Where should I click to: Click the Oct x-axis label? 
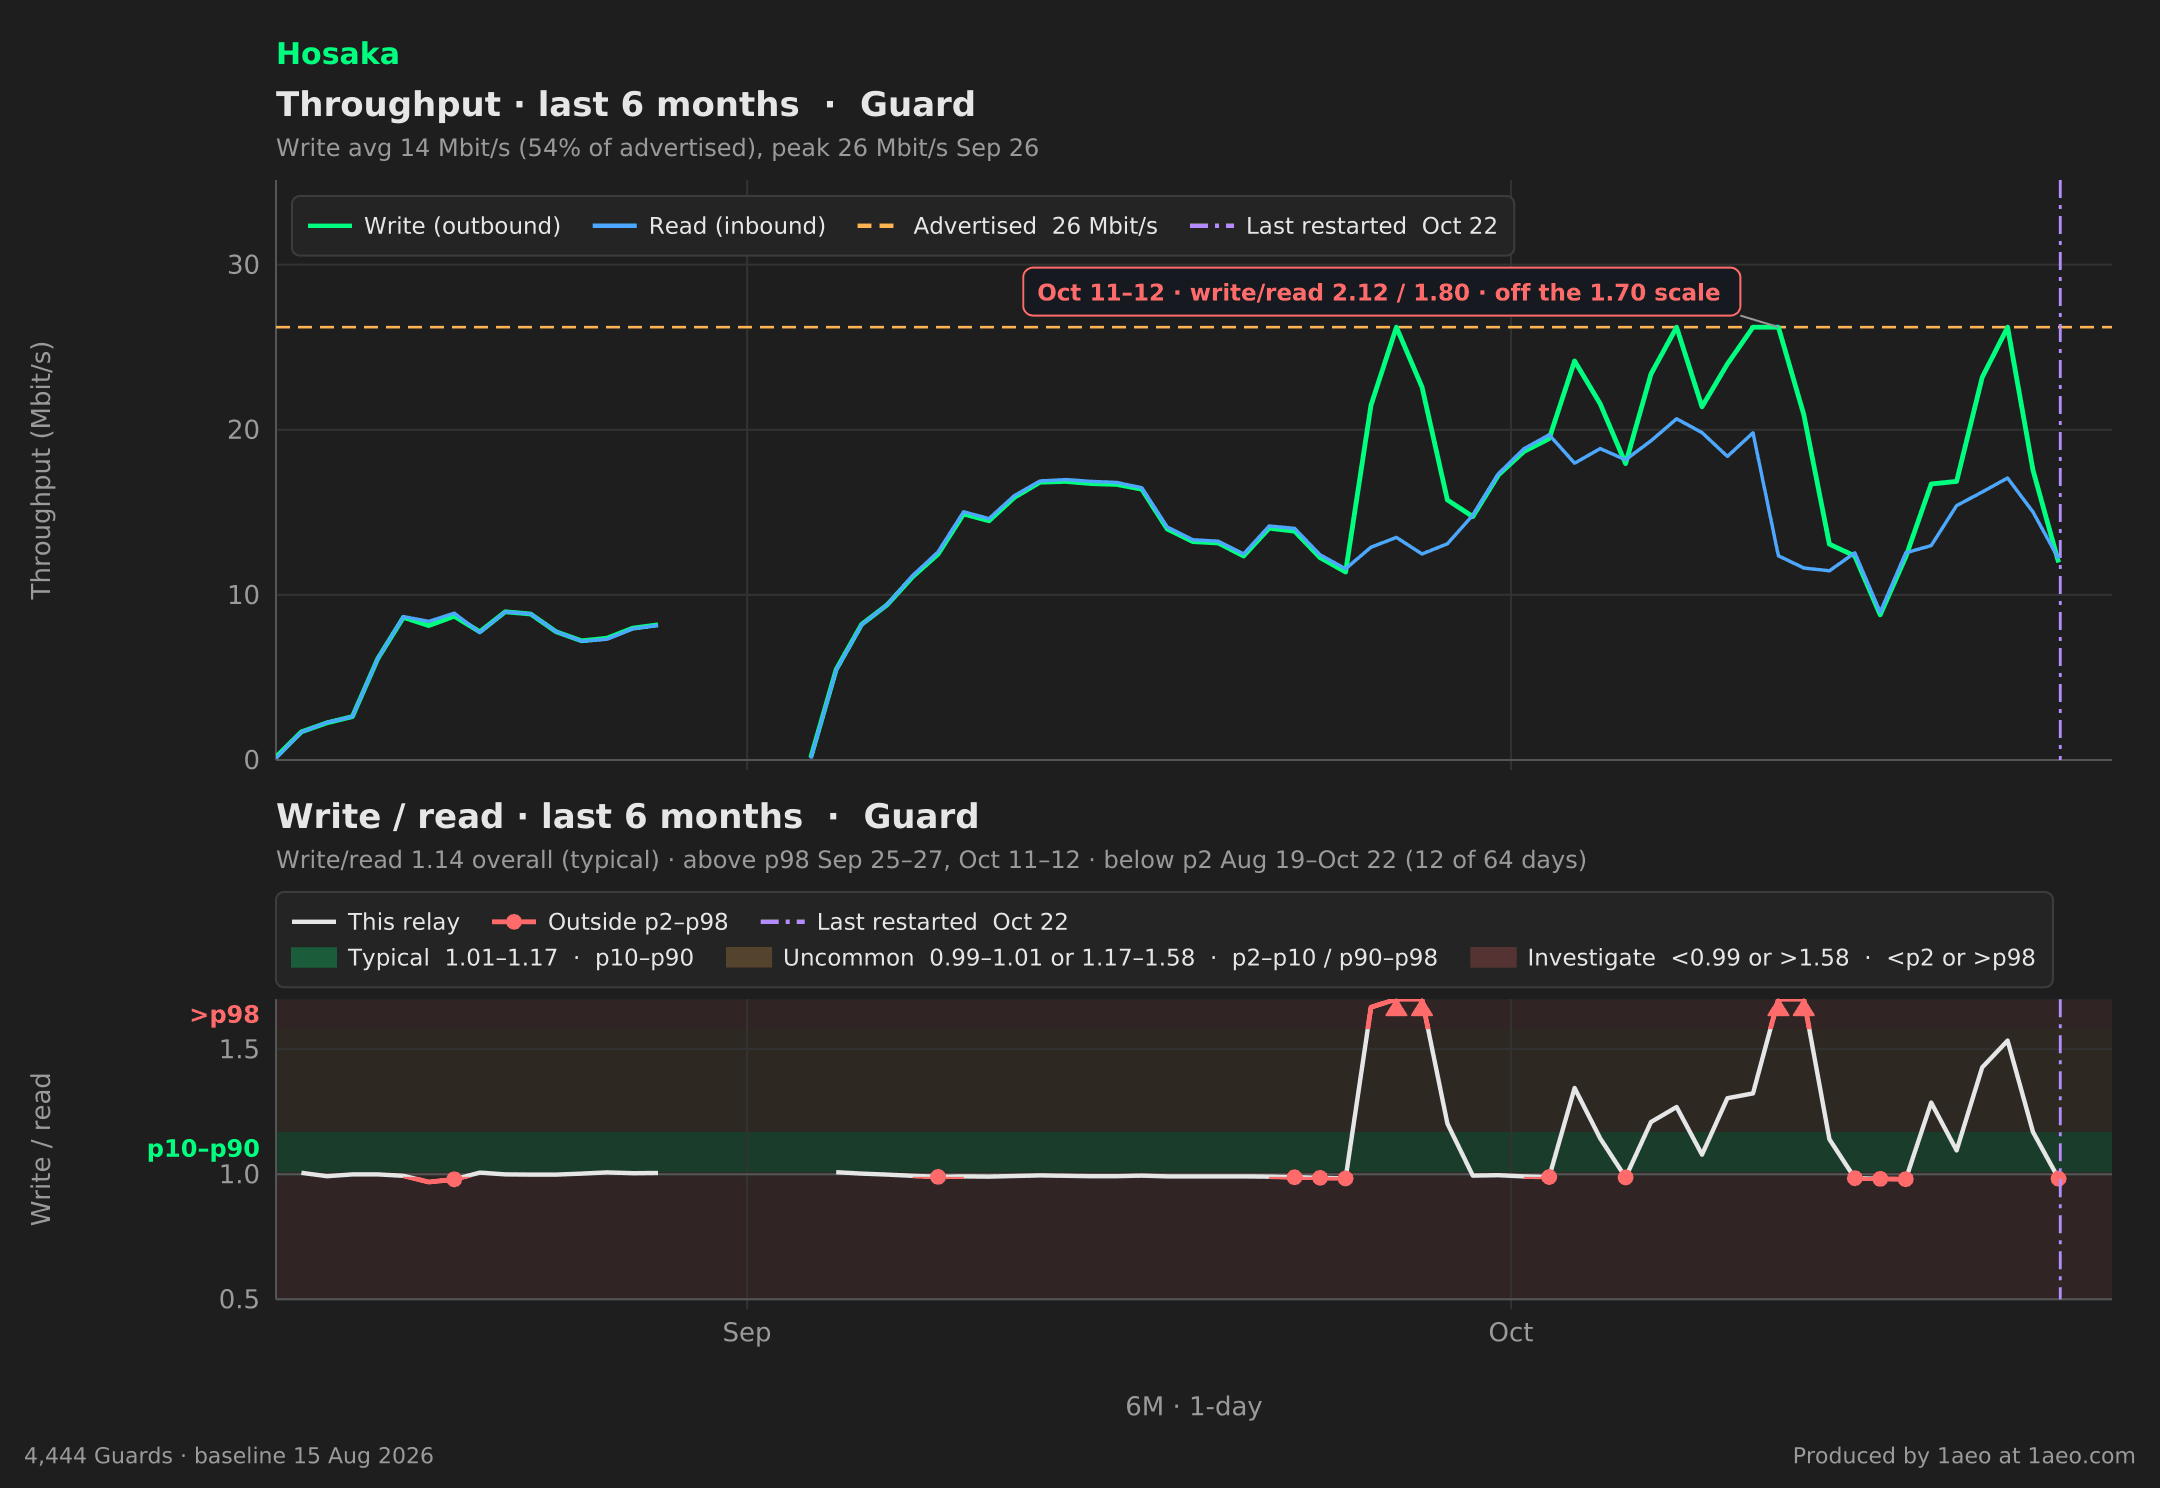tap(1511, 1333)
